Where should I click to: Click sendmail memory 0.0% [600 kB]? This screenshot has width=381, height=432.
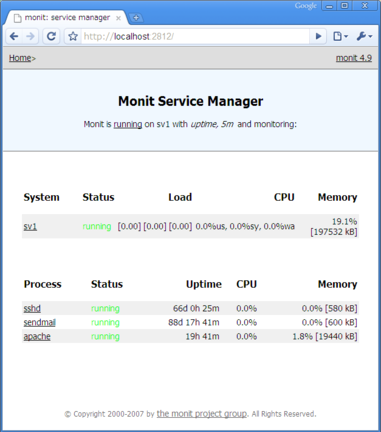[329, 322]
